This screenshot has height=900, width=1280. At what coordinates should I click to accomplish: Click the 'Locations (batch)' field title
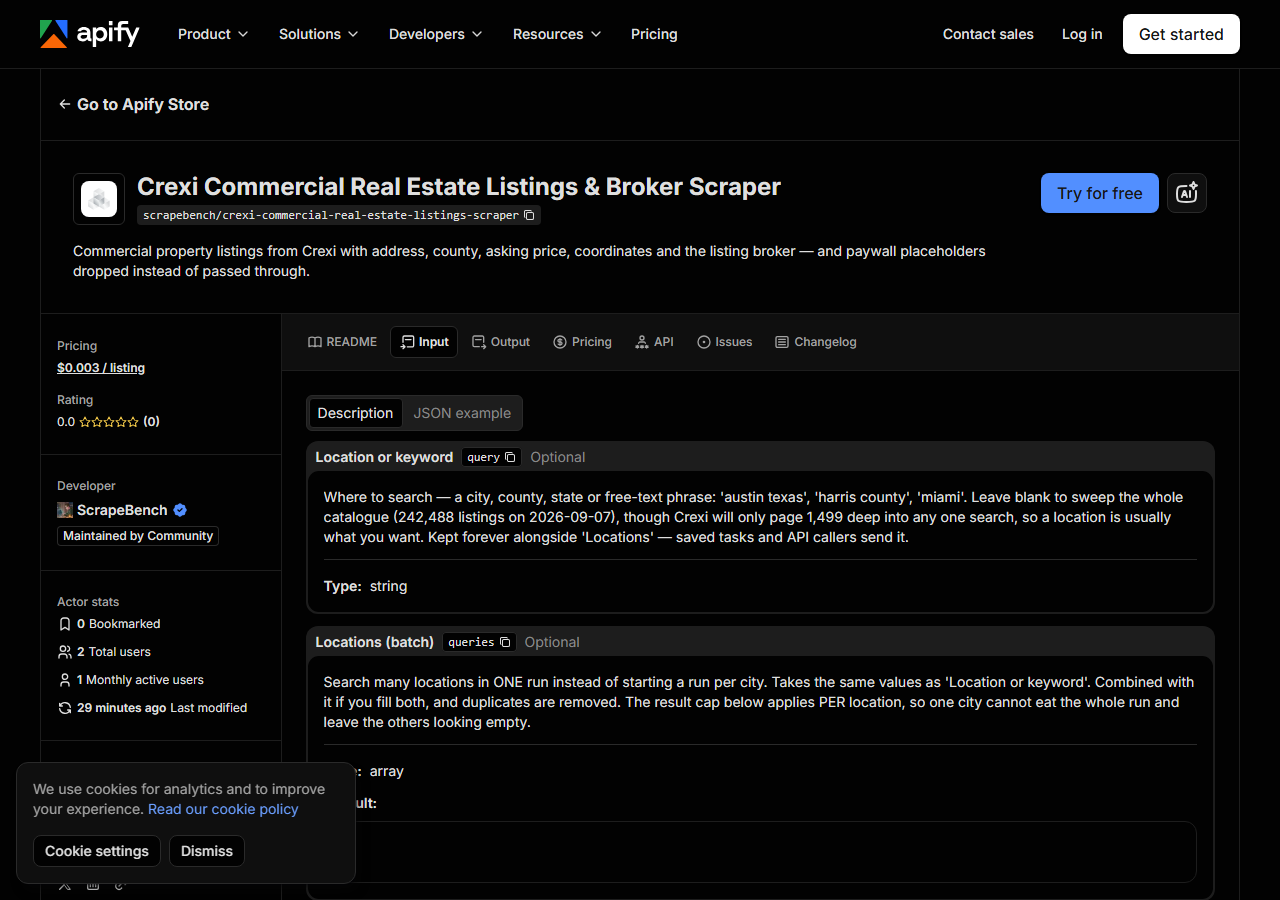point(375,642)
